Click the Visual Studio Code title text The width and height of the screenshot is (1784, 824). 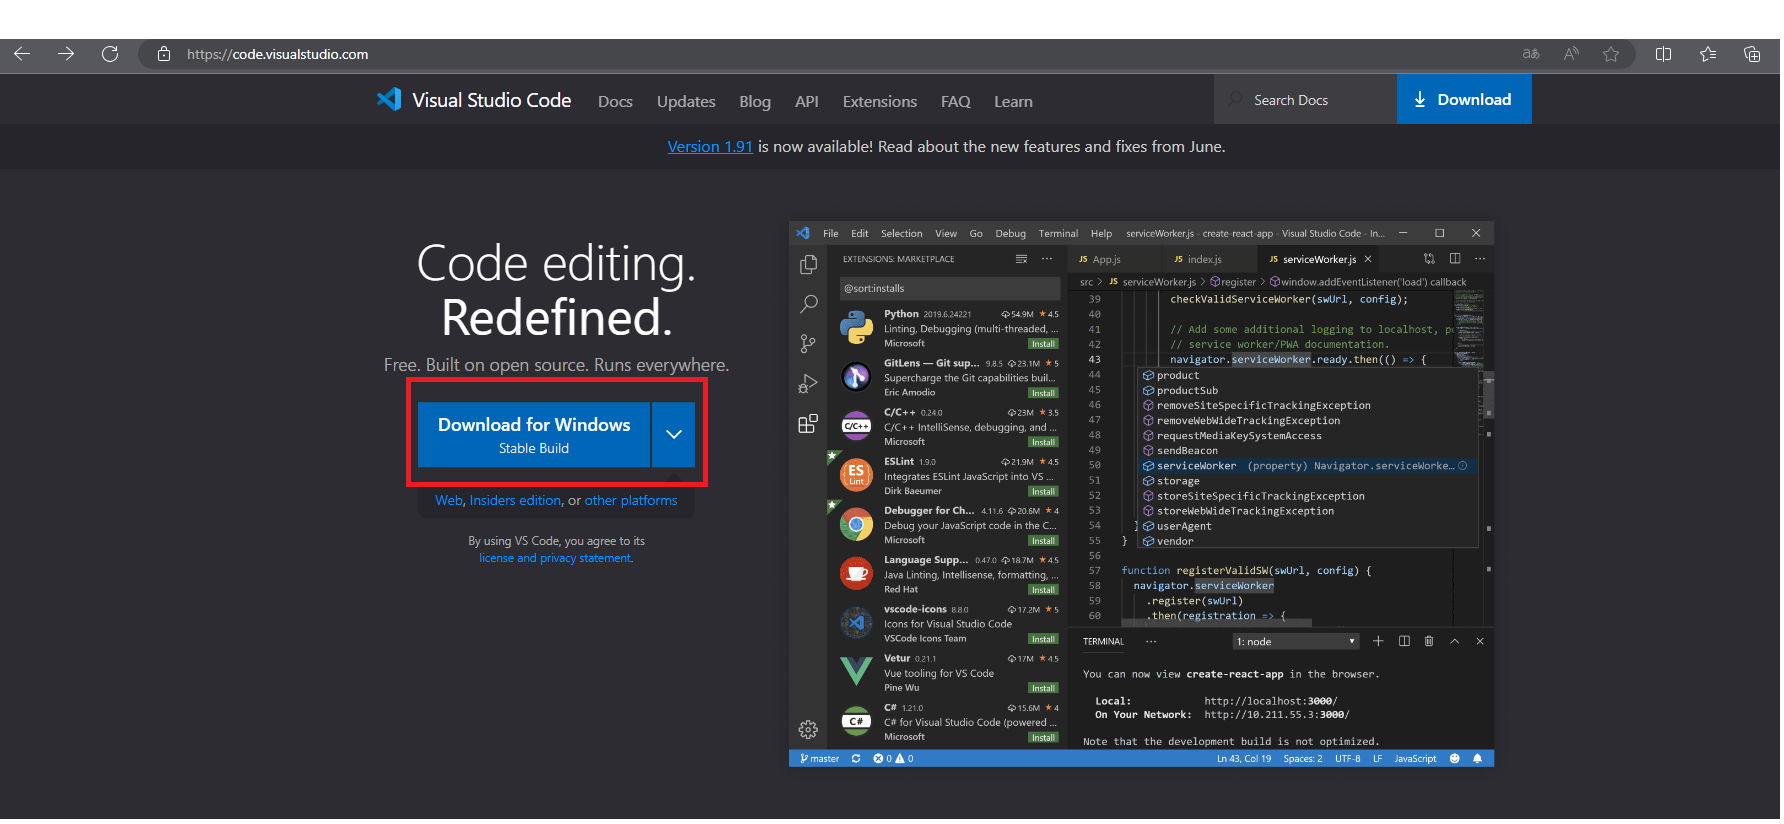491,100
